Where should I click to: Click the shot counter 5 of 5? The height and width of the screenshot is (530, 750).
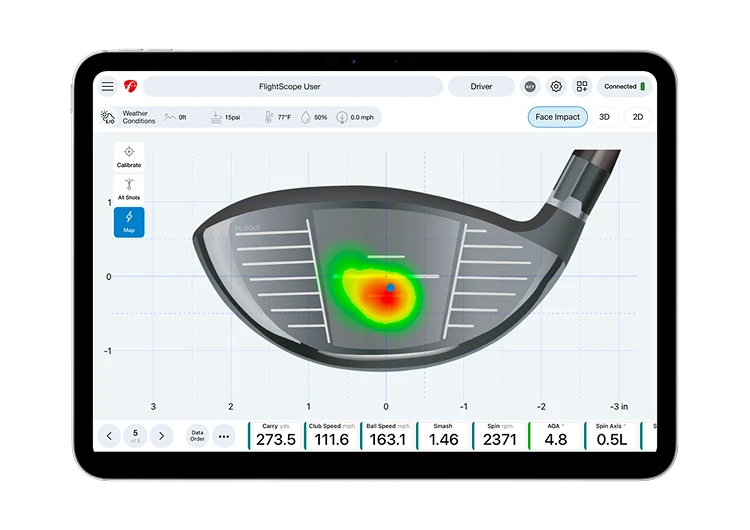pos(135,436)
